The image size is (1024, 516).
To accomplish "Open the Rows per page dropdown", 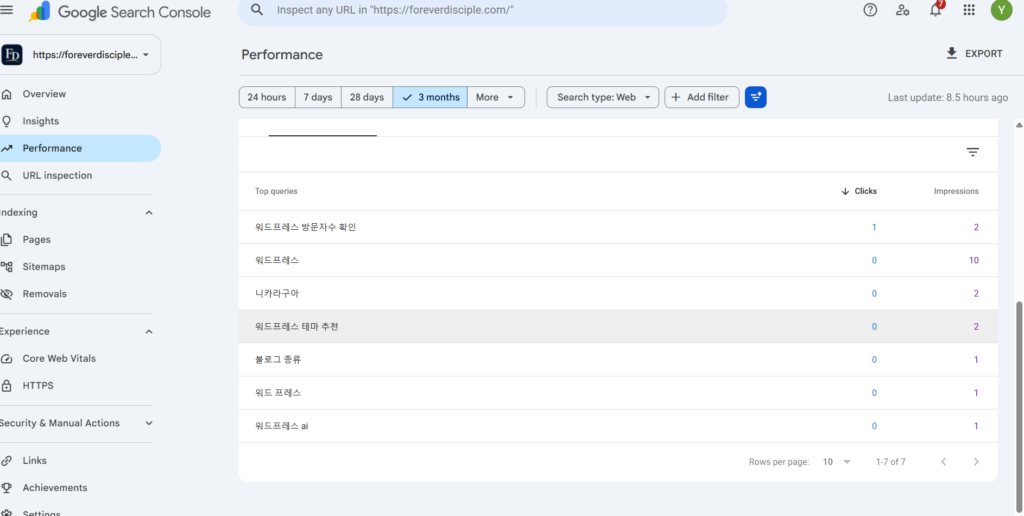I will click(837, 462).
